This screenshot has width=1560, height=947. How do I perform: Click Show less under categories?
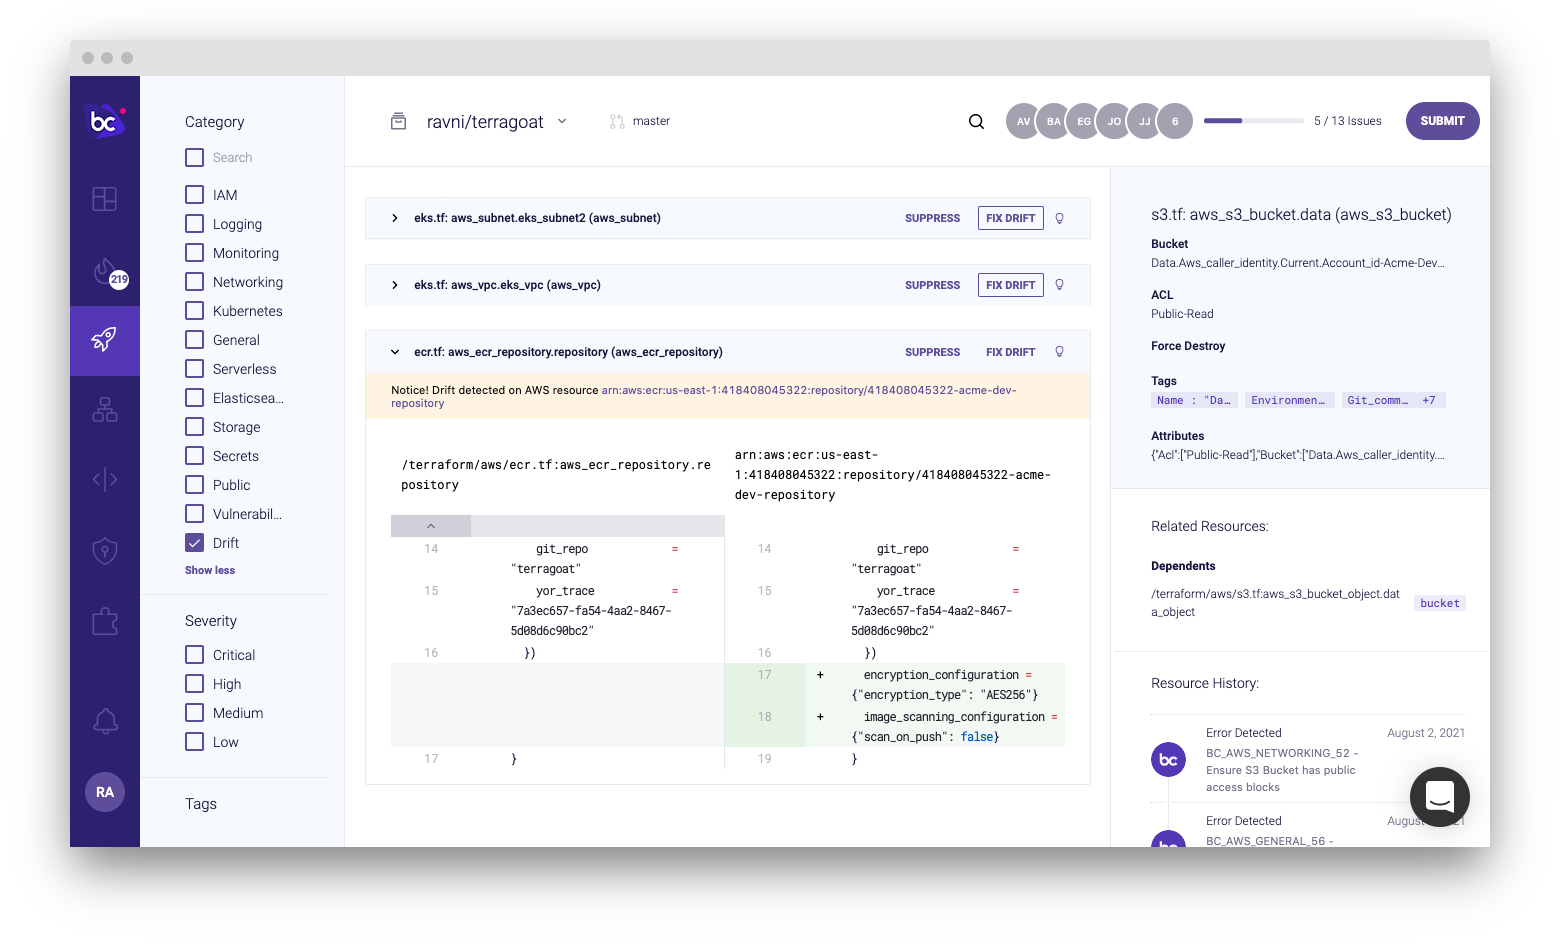coord(210,570)
